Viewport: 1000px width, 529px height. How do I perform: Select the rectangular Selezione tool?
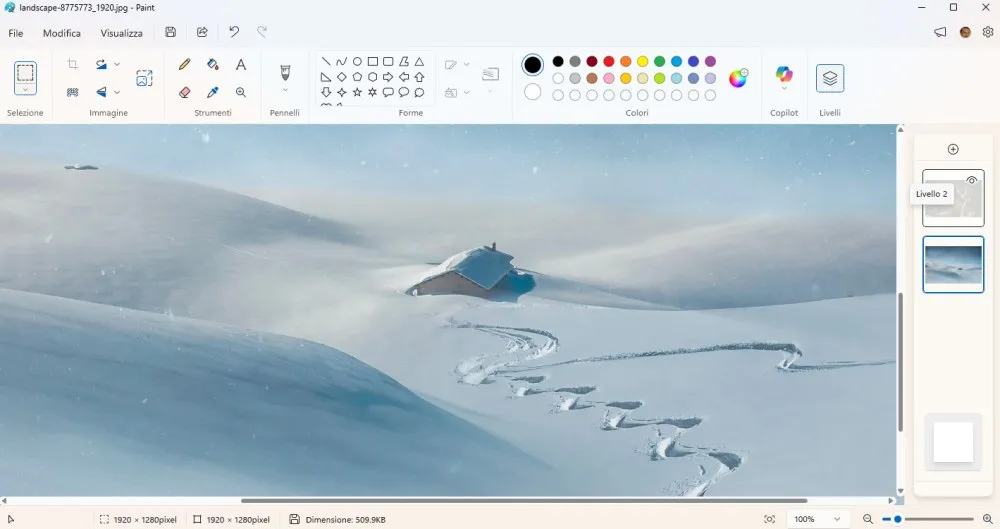(x=26, y=73)
